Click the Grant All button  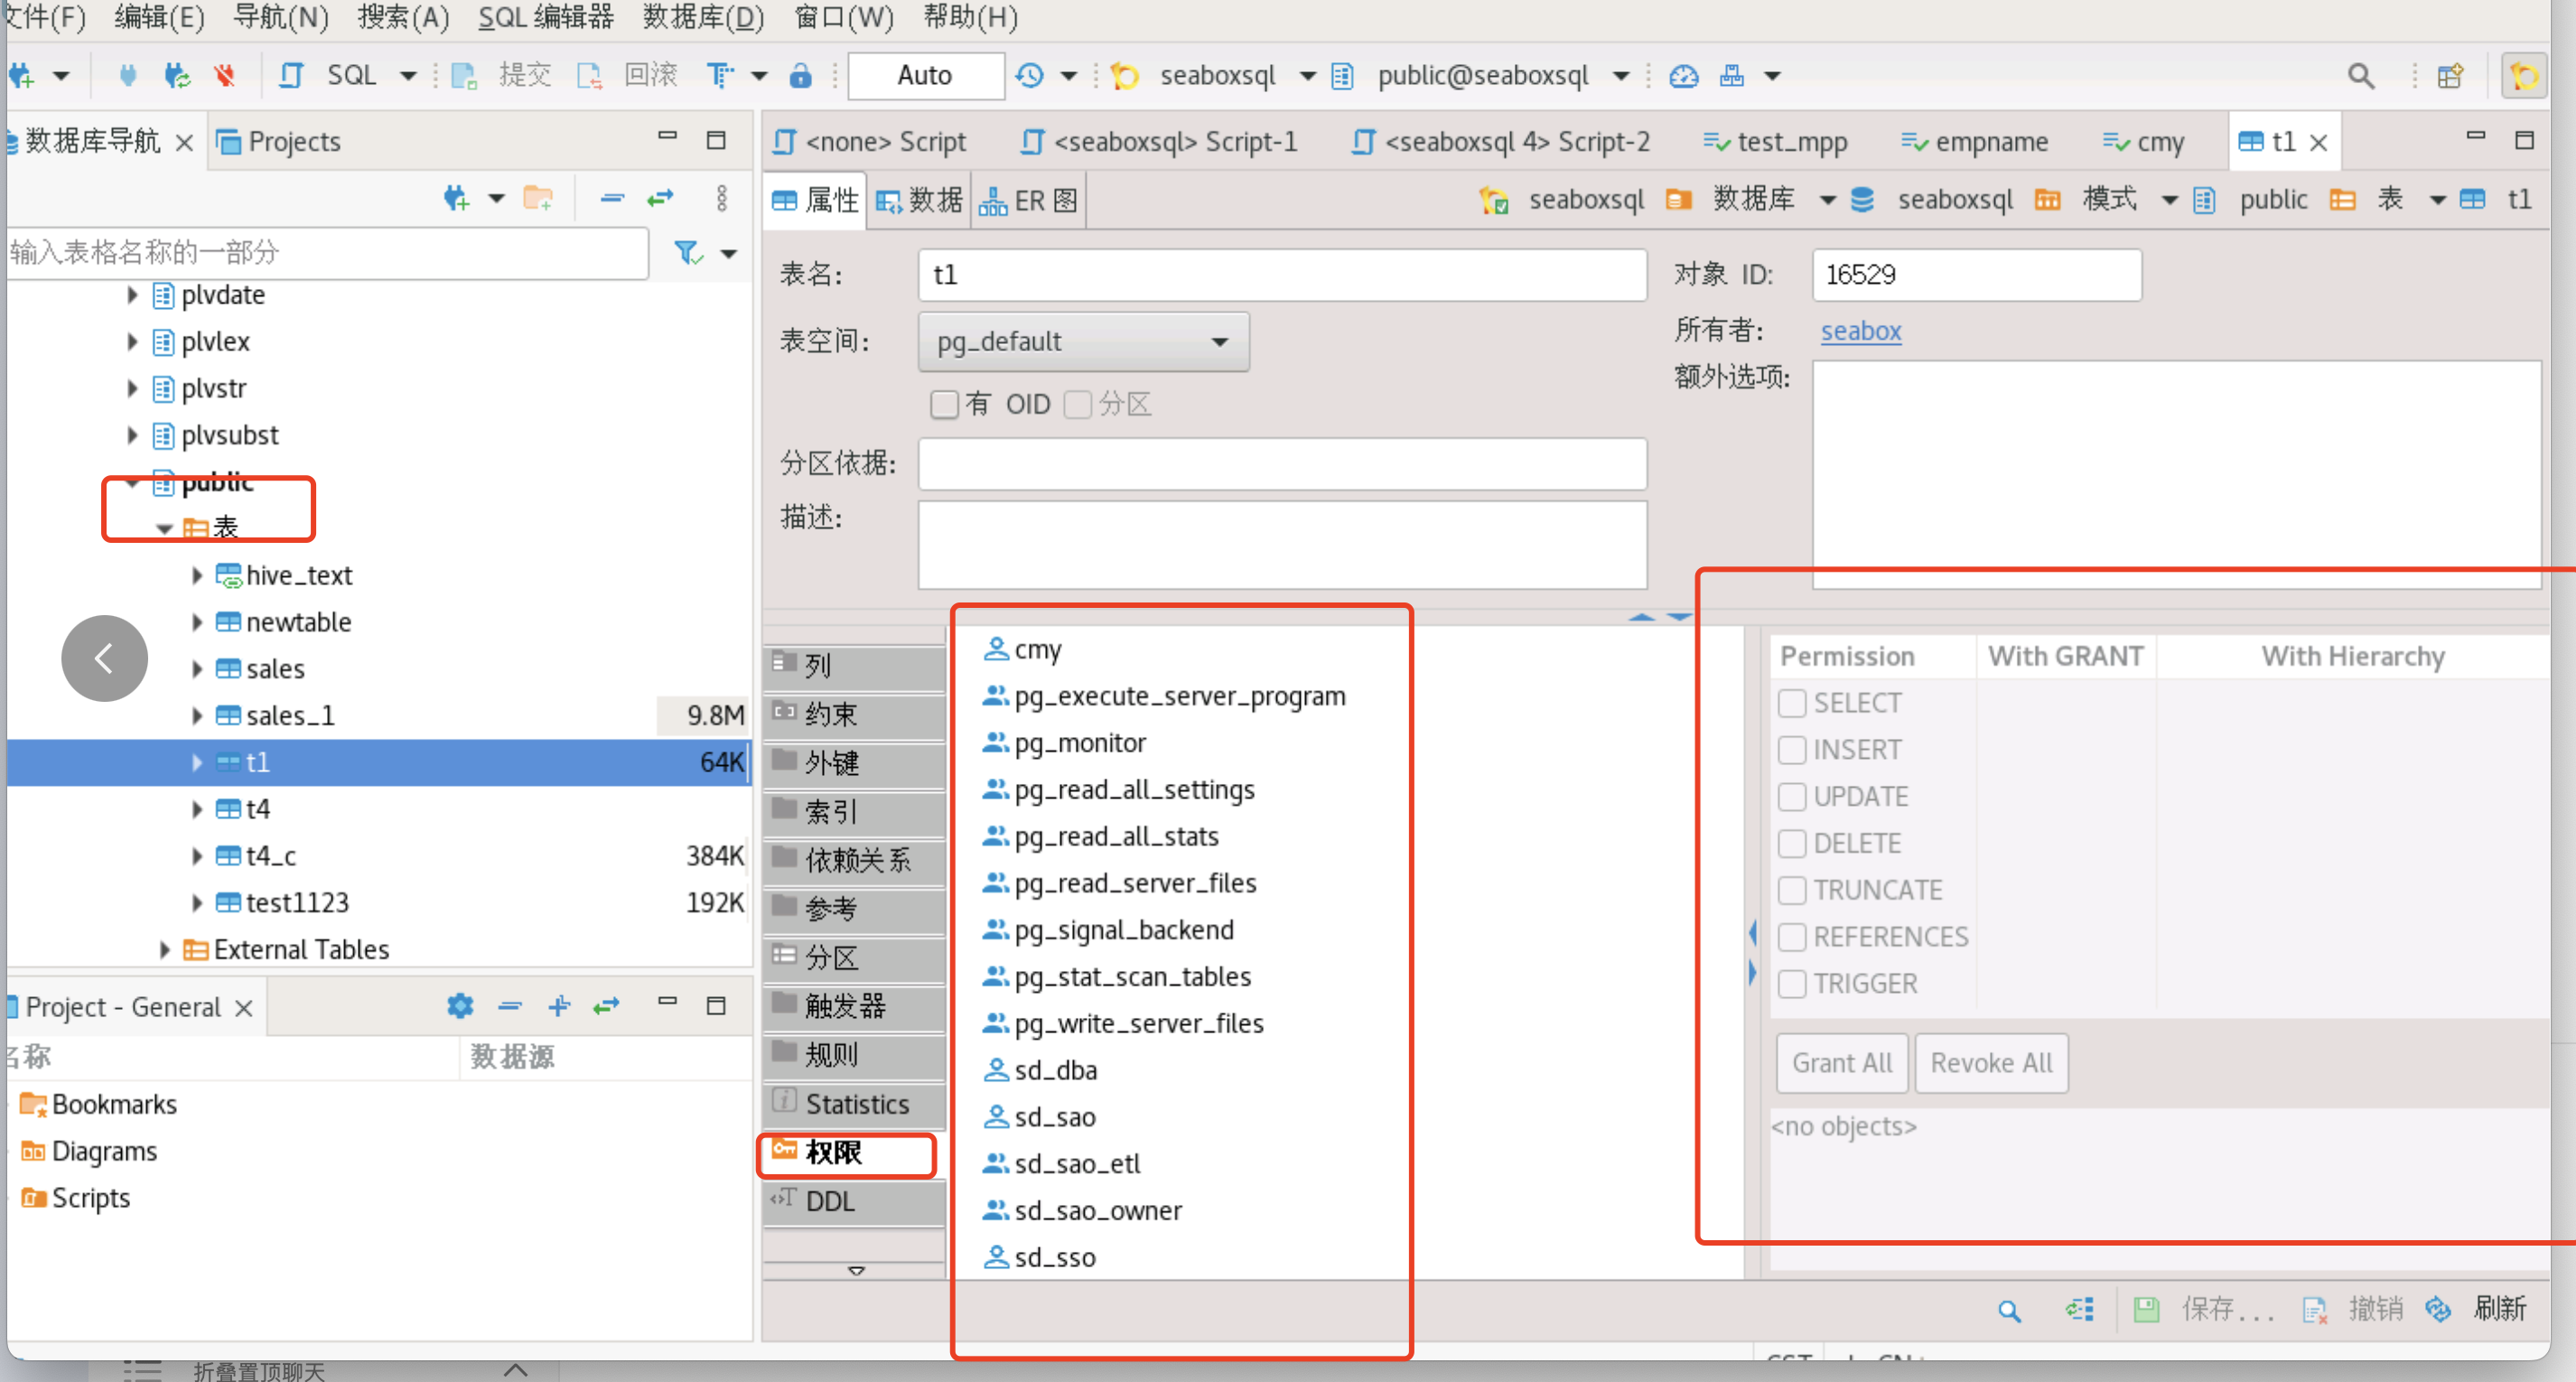tap(1841, 1062)
